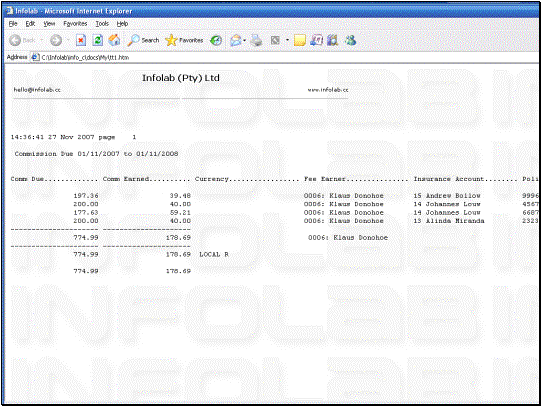
Task: Click the 13 Alinda Miranda account
Action: pos(449,221)
